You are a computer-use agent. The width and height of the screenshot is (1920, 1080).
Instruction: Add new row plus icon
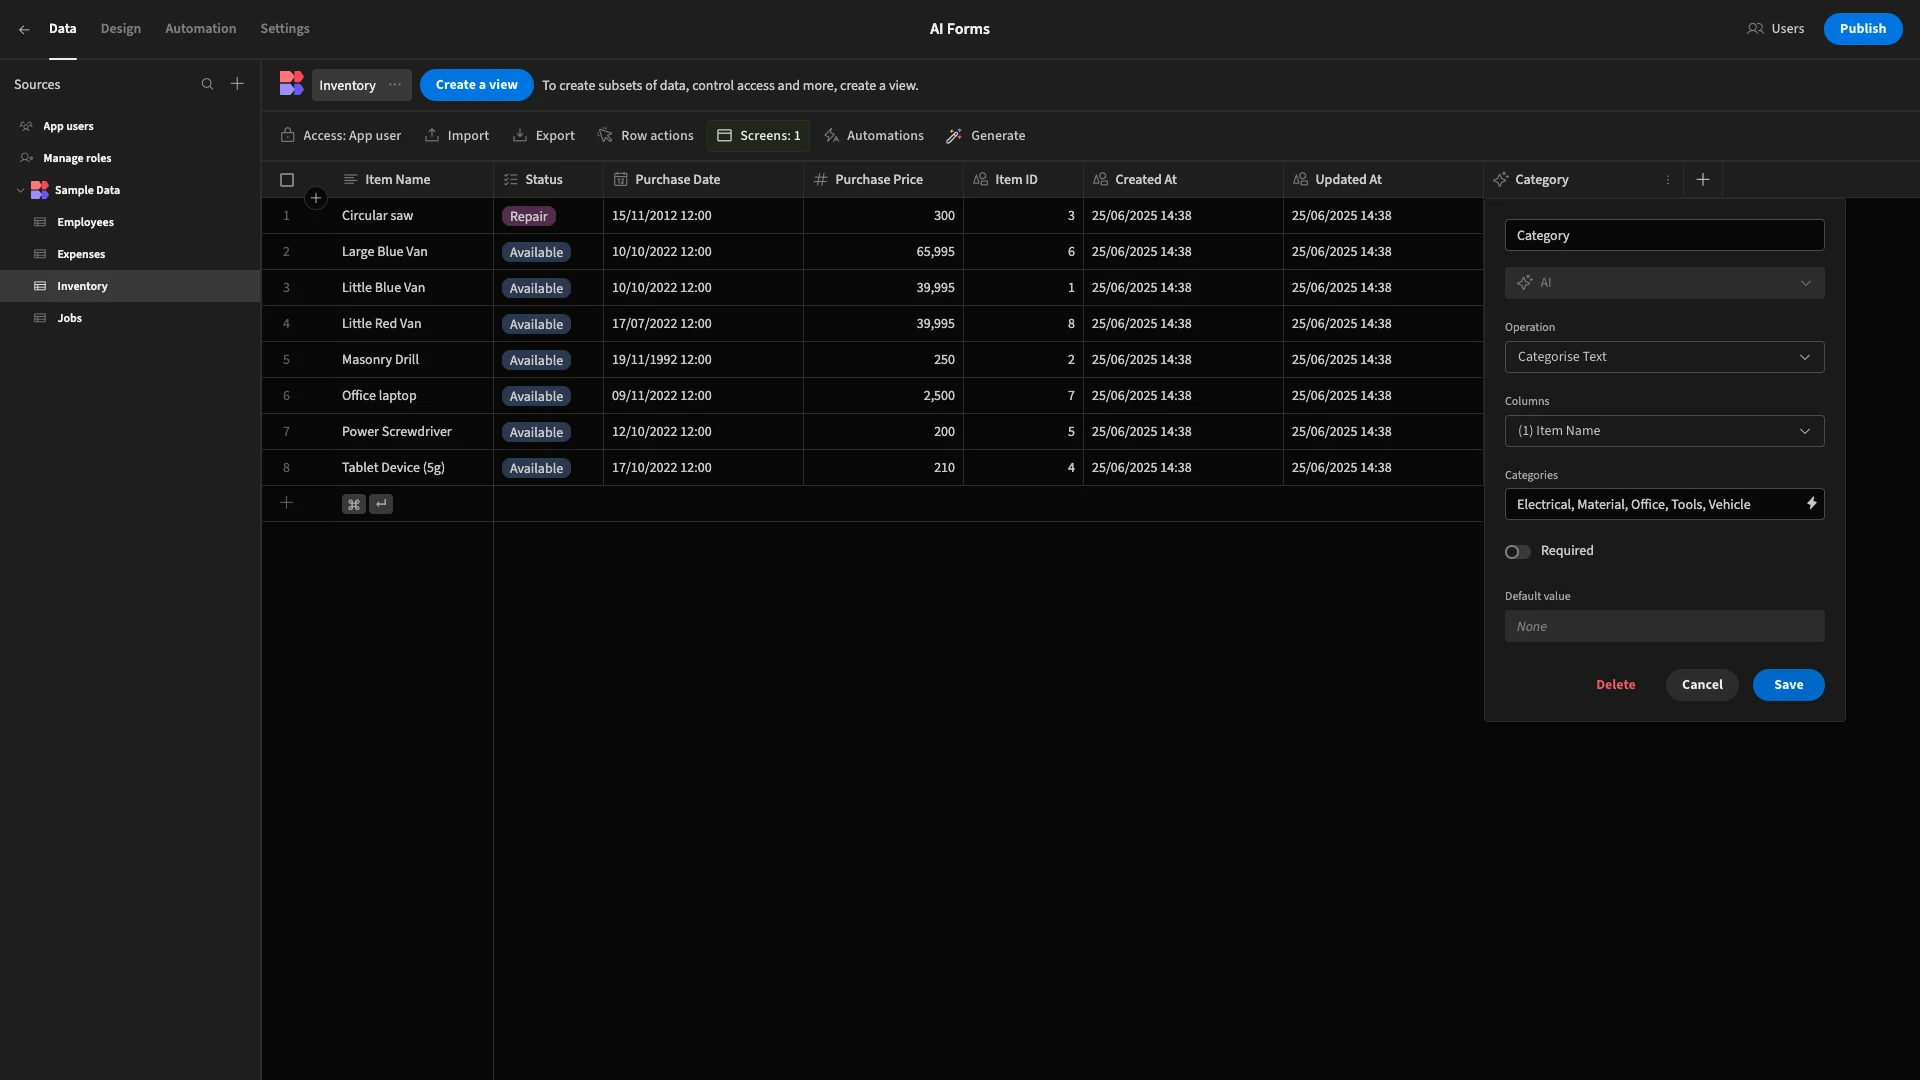click(x=286, y=503)
